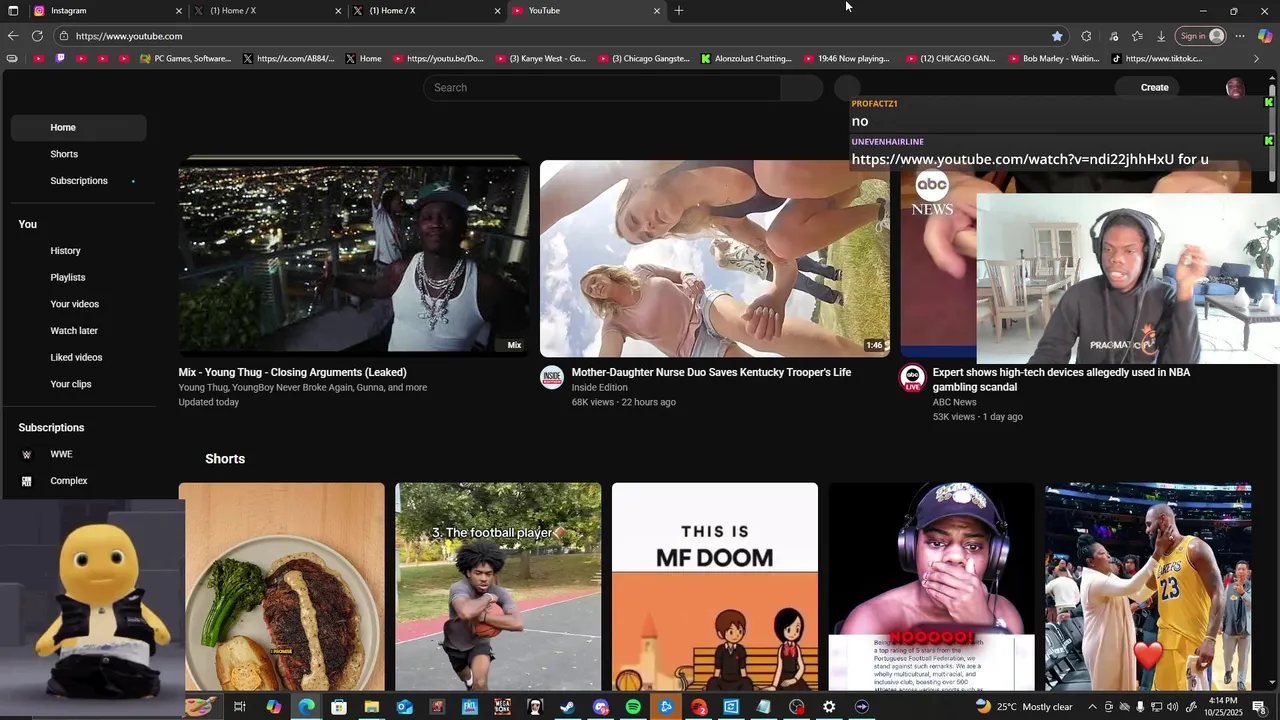Open Mix - Young Thug Closing Arguments title
The width and height of the screenshot is (1280, 720).
(293, 372)
